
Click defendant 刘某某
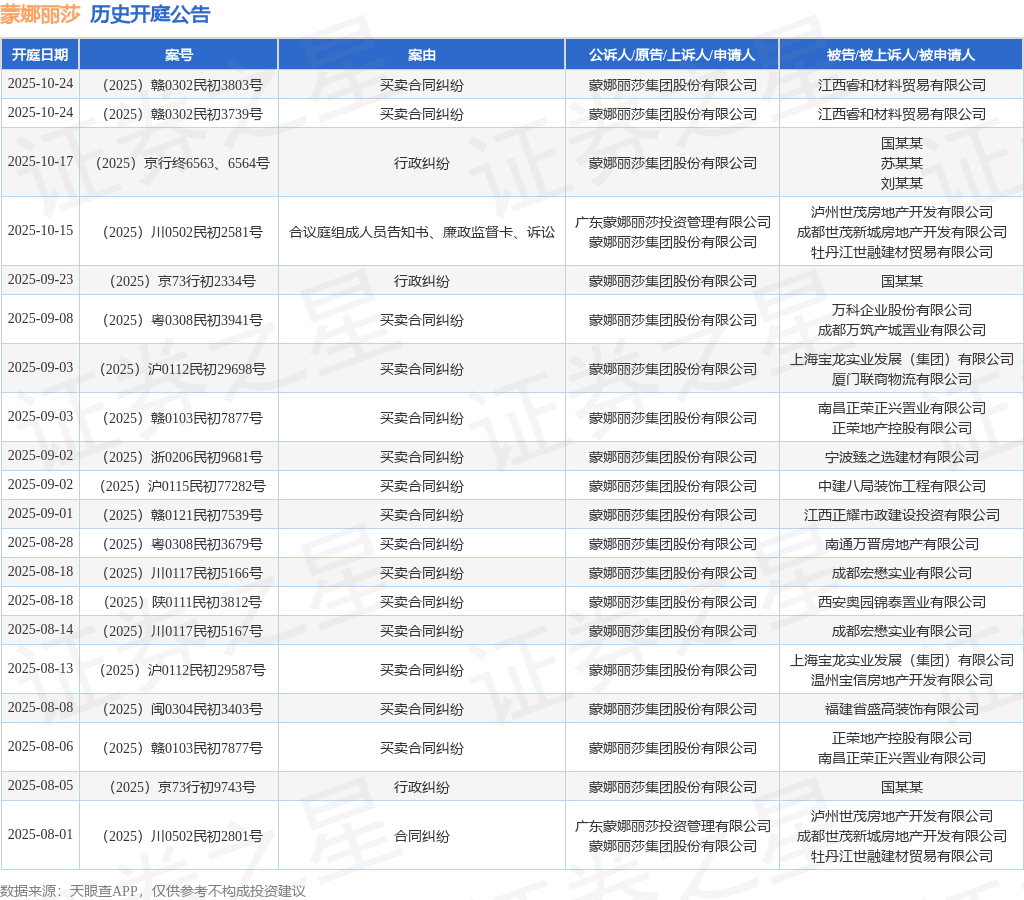[901, 184]
